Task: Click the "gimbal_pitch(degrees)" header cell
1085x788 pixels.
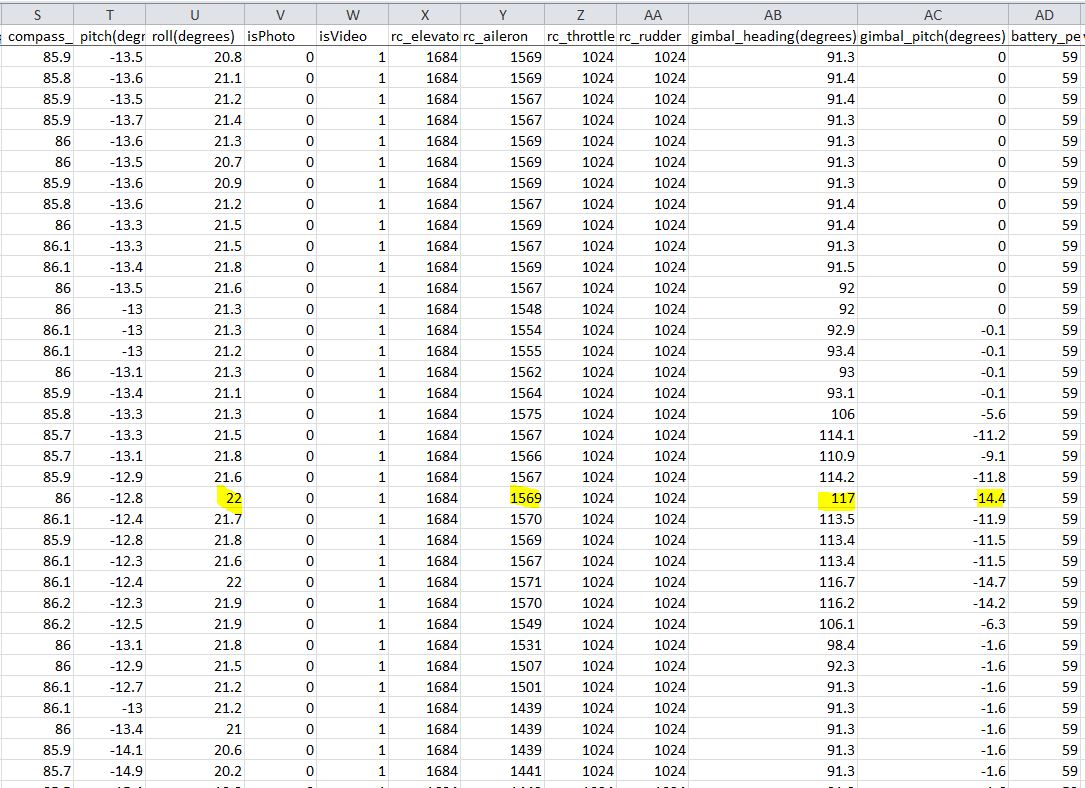Action: tap(933, 36)
